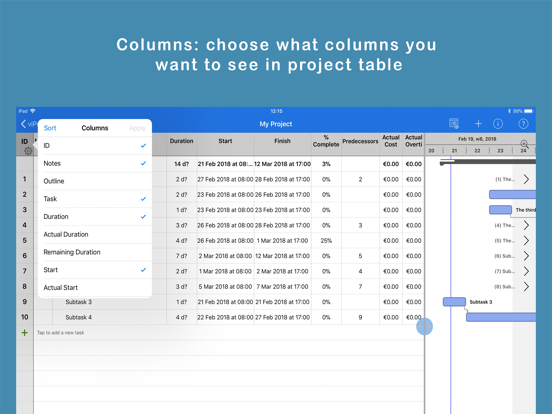
Task: Tap the green plus to add task
Action: (x=25, y=333)
